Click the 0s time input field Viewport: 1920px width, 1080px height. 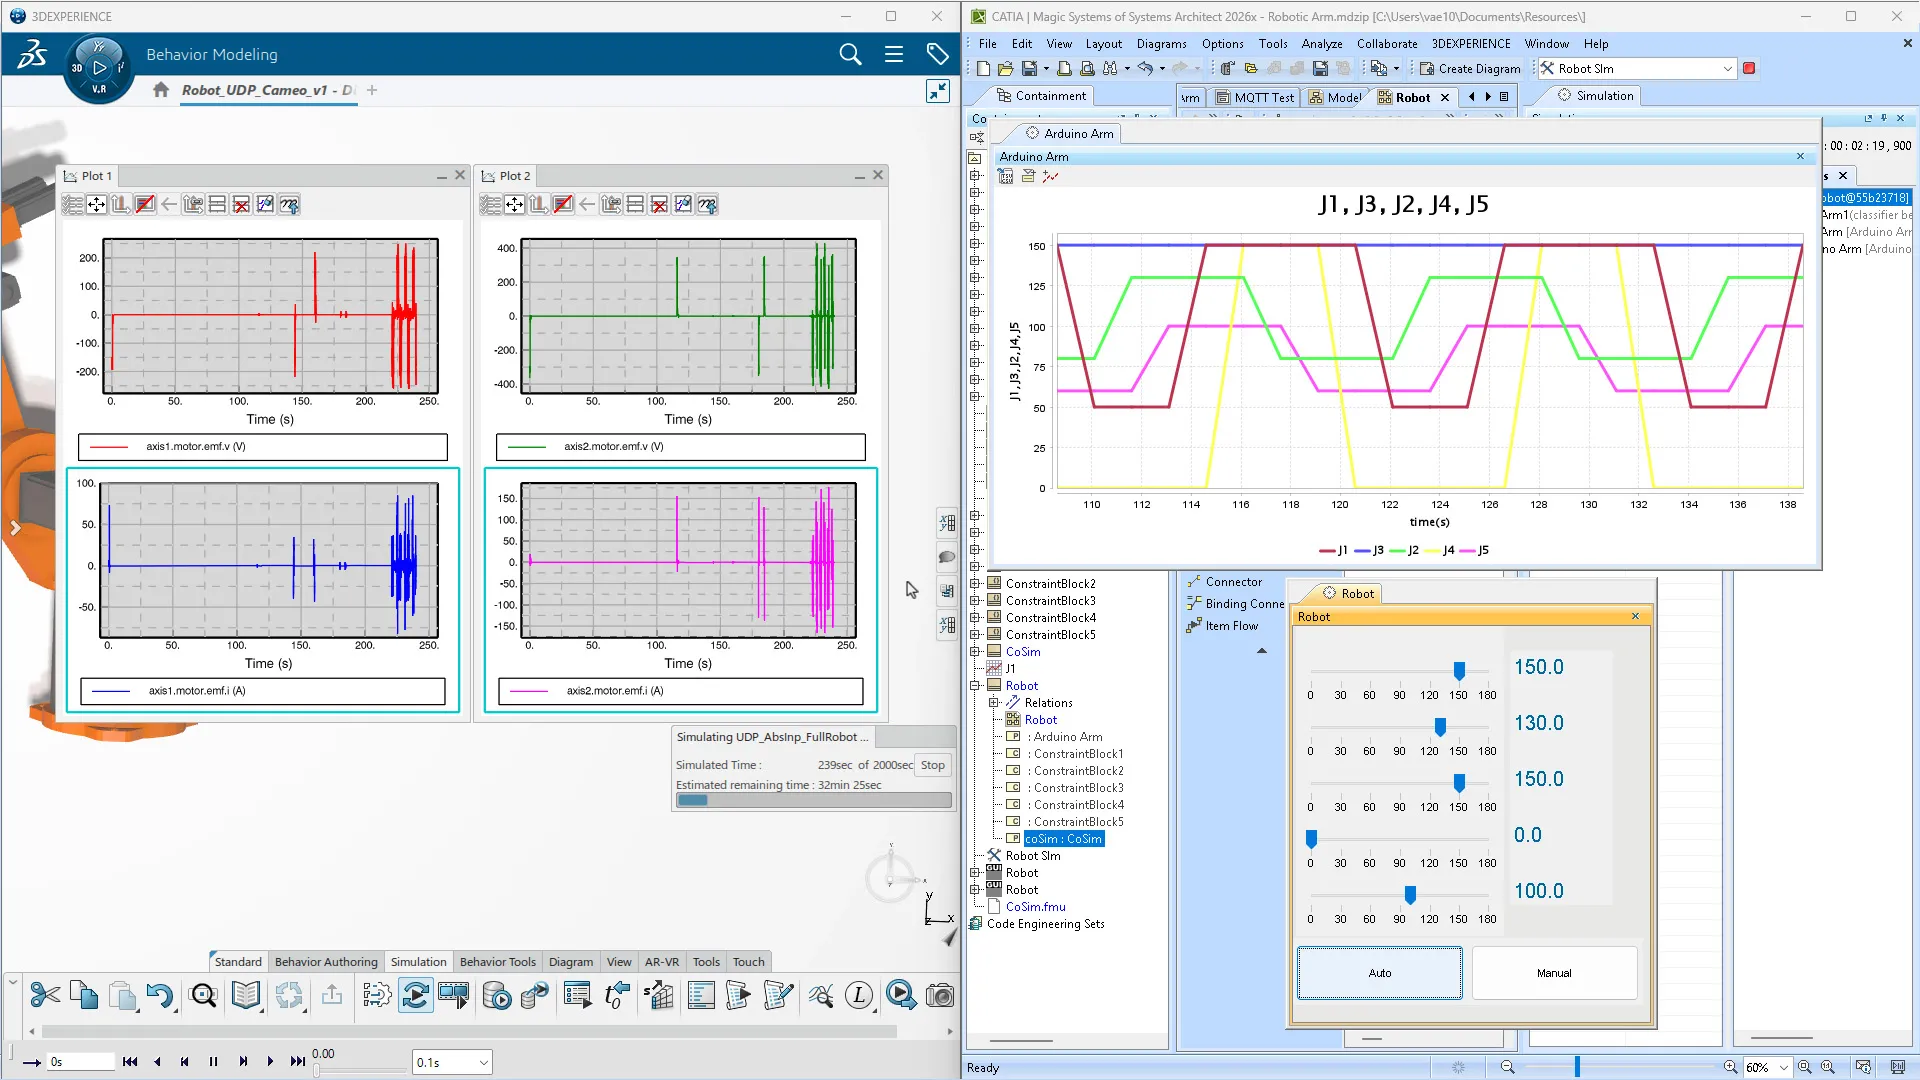(80, 1062)
